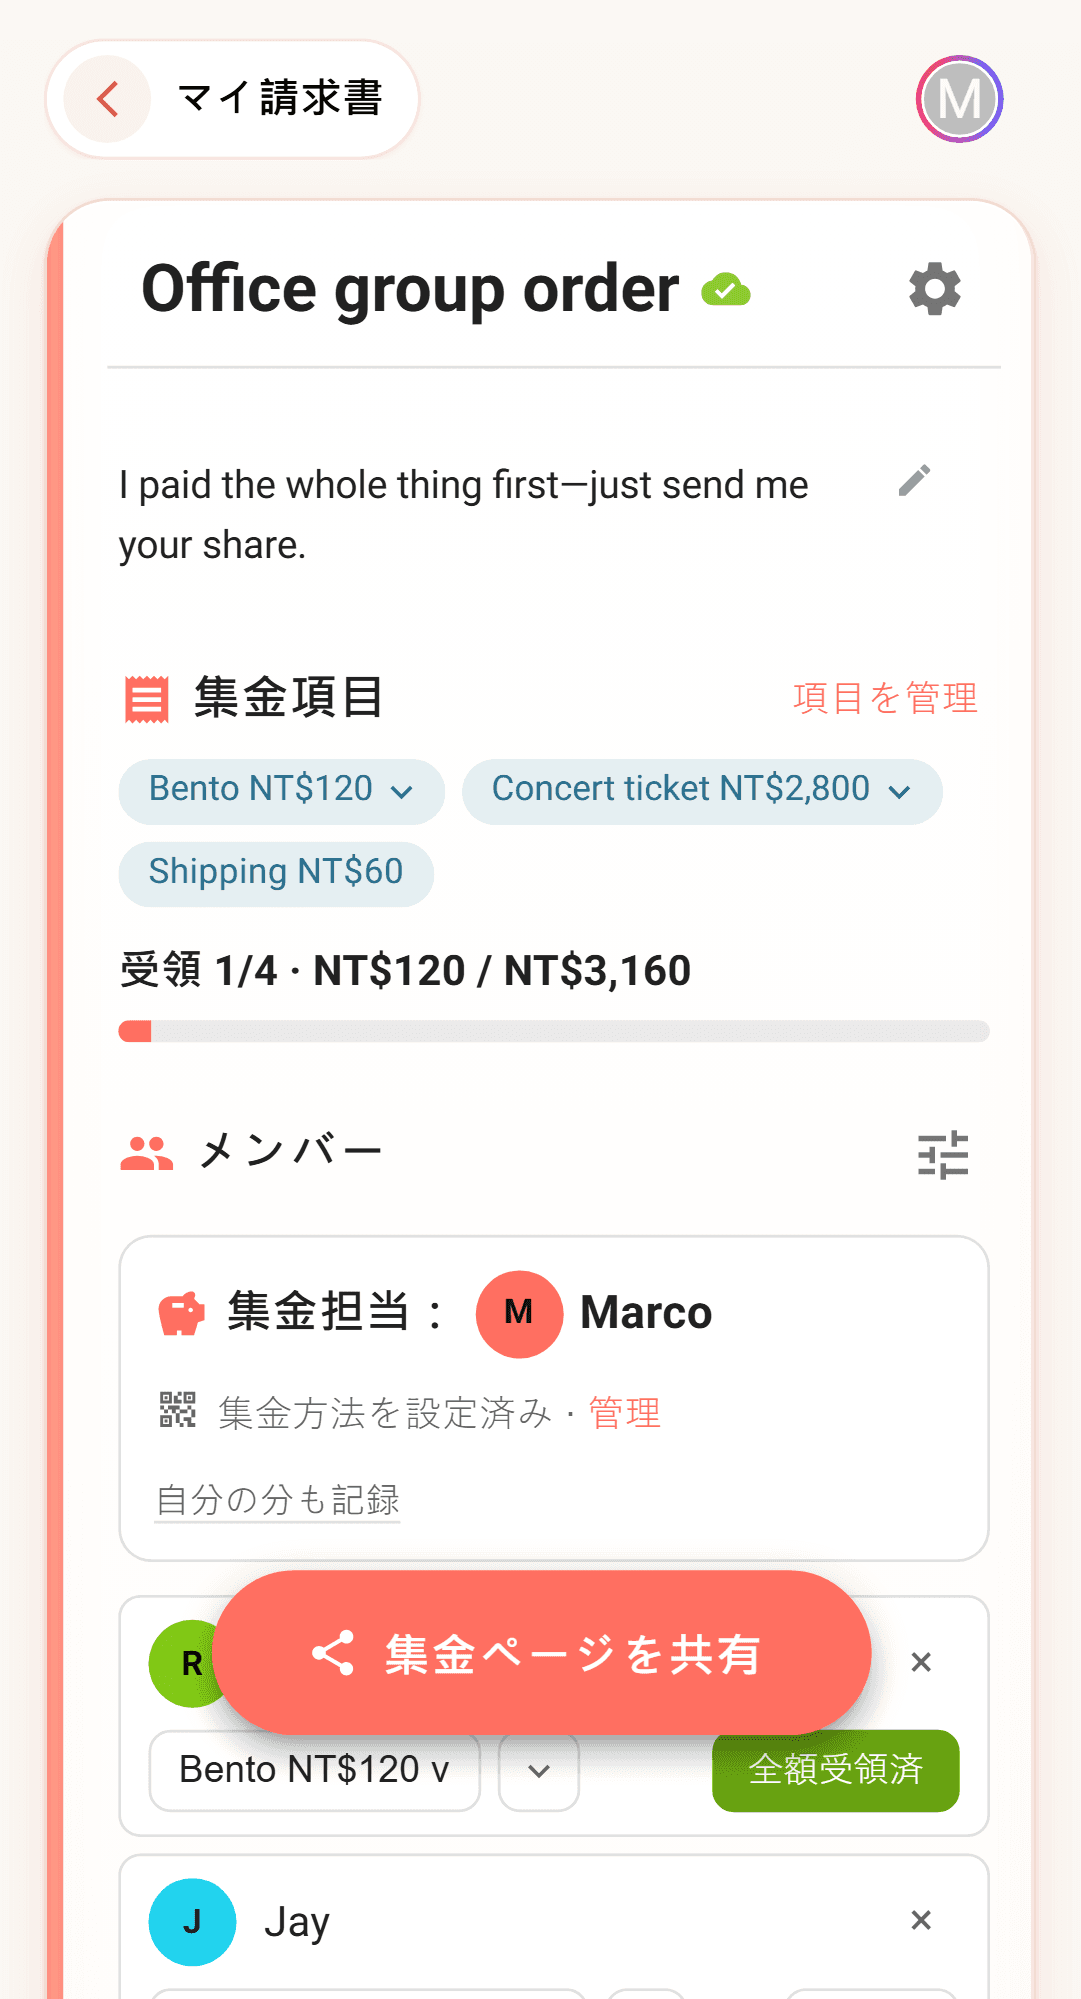Select the Shipping NT$60 chip

pyautogui.click(x=276, y=874)
